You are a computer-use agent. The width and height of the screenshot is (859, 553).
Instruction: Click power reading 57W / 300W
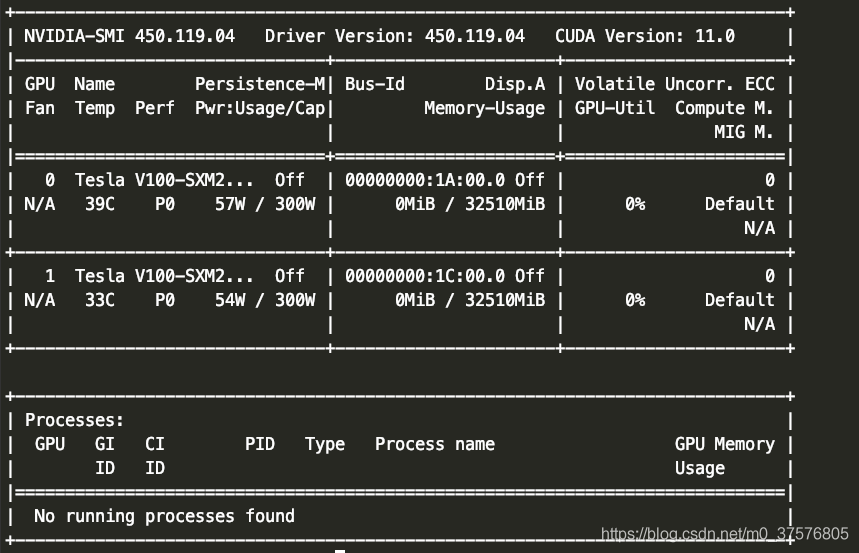(x=265, y=204)
